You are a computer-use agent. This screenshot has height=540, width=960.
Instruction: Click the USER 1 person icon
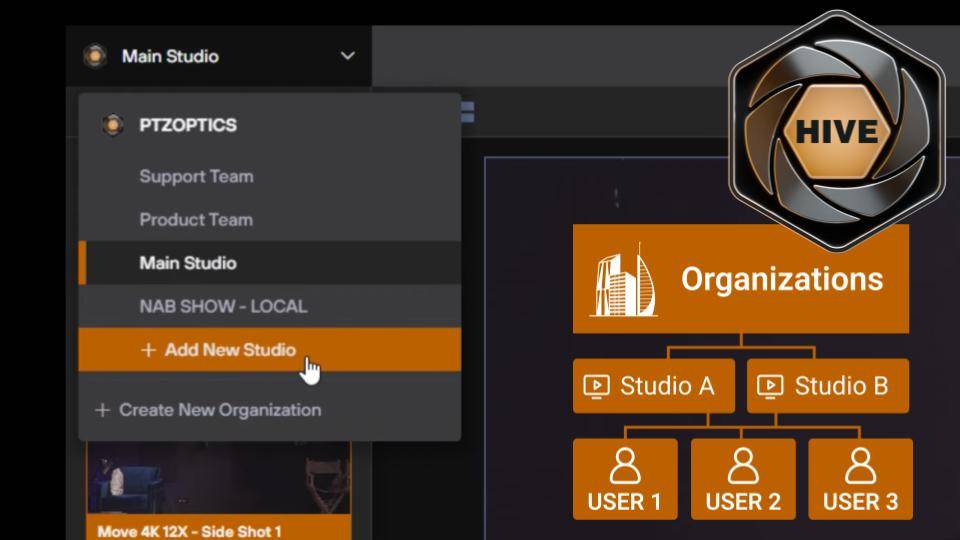point(625,467)
